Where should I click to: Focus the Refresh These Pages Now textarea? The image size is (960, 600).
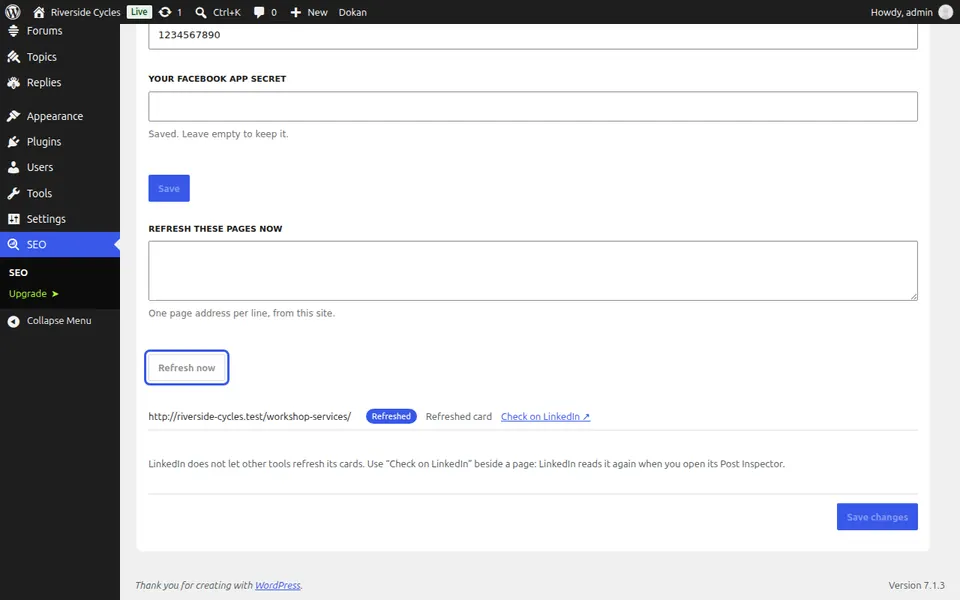coord(533,271)
